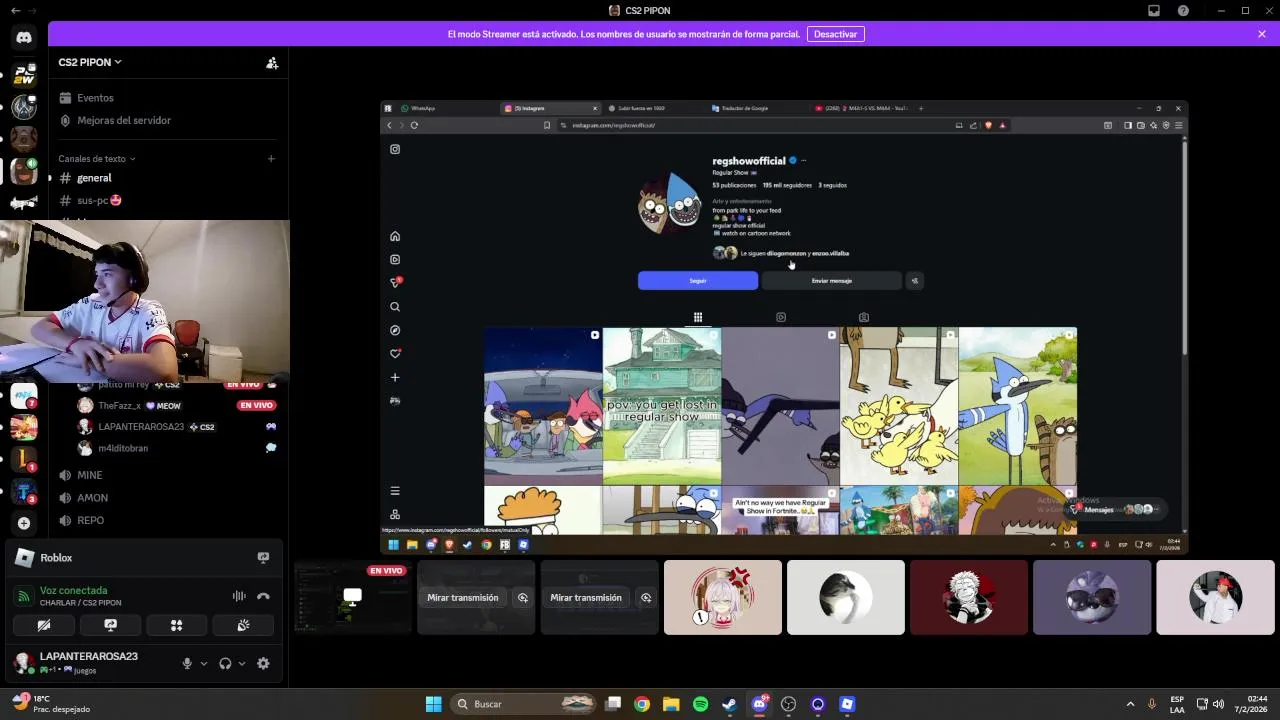
Task: Mute the microphone in user panel
Action: (x=186, y=663)
